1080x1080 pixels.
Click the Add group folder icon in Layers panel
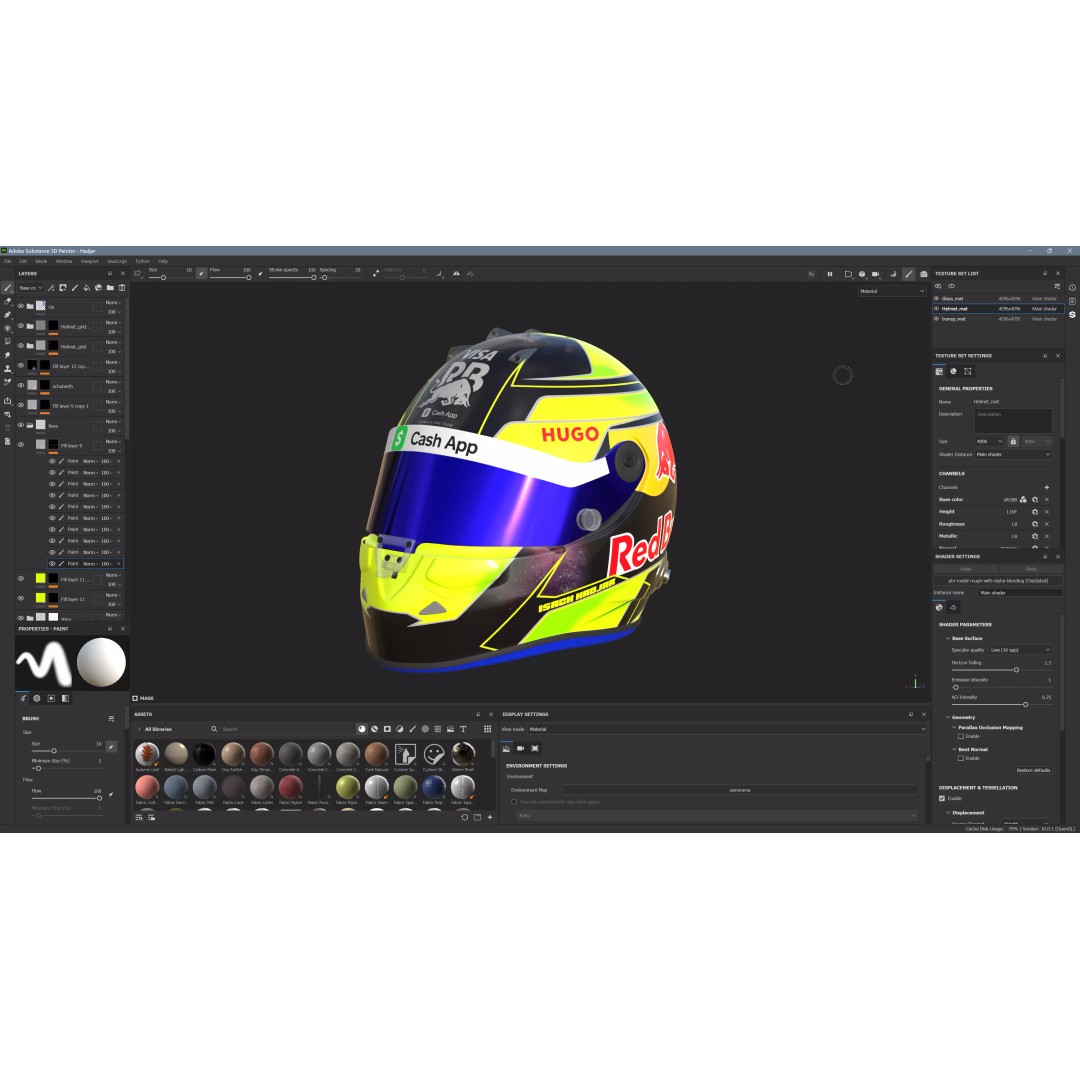[110, 289]
